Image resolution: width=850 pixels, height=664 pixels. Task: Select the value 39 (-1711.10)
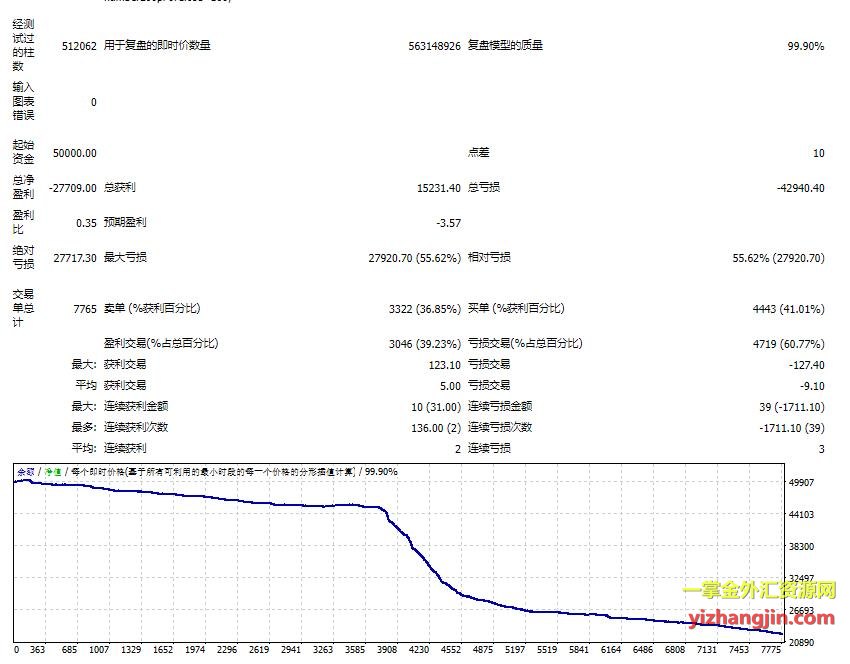click(x=792, y=407)
